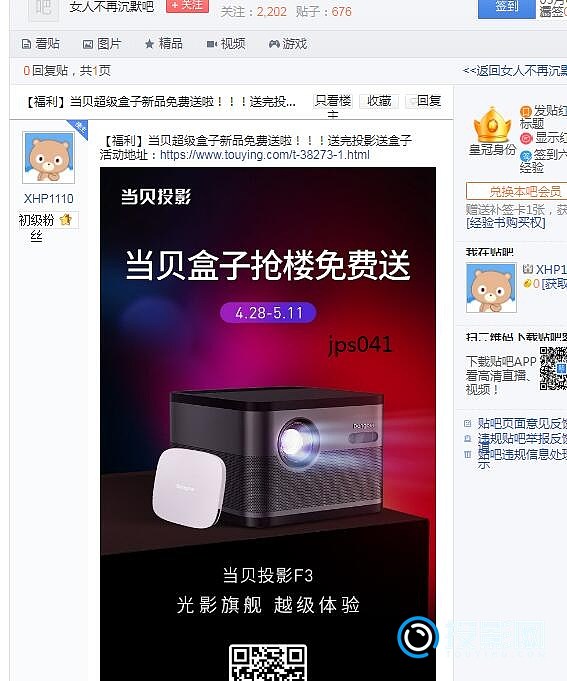
Task: Open the 经验书购买权 link
Action: tap(505, 223)
